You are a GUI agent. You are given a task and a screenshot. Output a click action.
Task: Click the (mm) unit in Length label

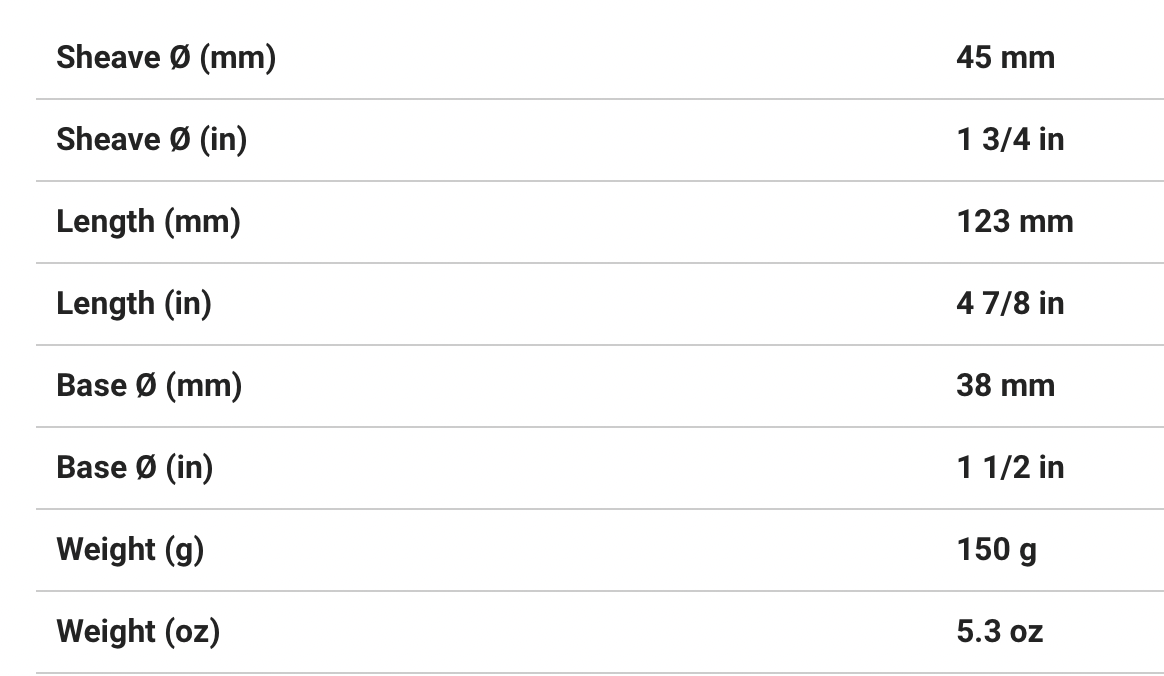click(202, 222)
